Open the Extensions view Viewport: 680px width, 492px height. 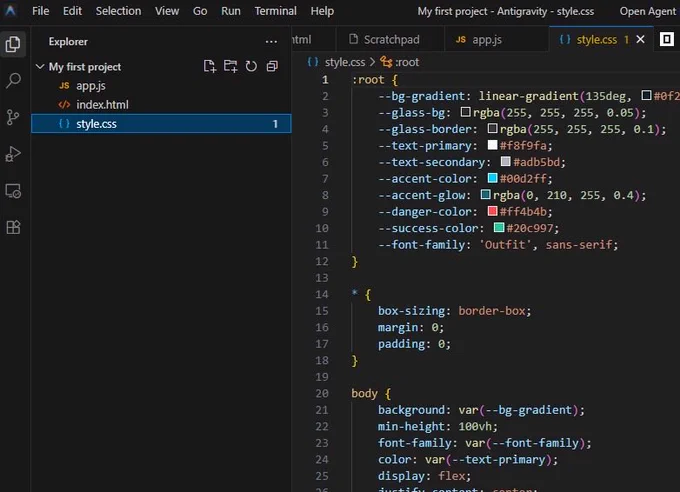point(13,227)
